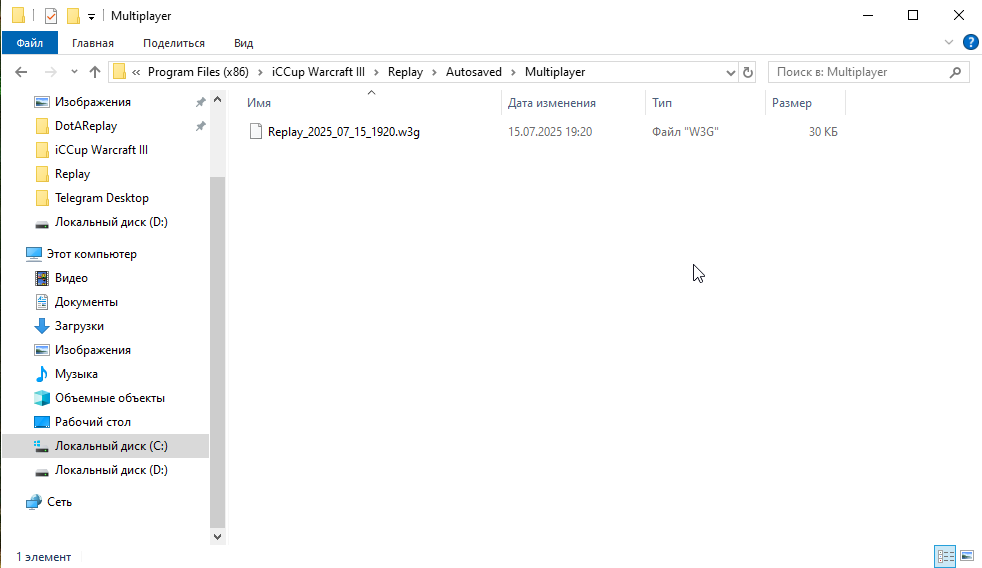Select Локальный диск (C:) in sidebar
The image size is (982, 568).
(111, 446)
